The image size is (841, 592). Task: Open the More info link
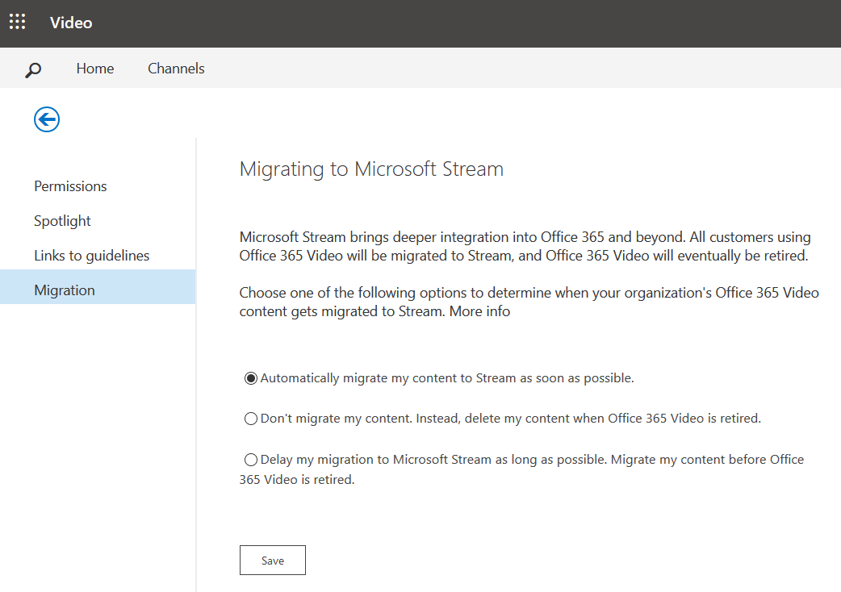point(477,311)
